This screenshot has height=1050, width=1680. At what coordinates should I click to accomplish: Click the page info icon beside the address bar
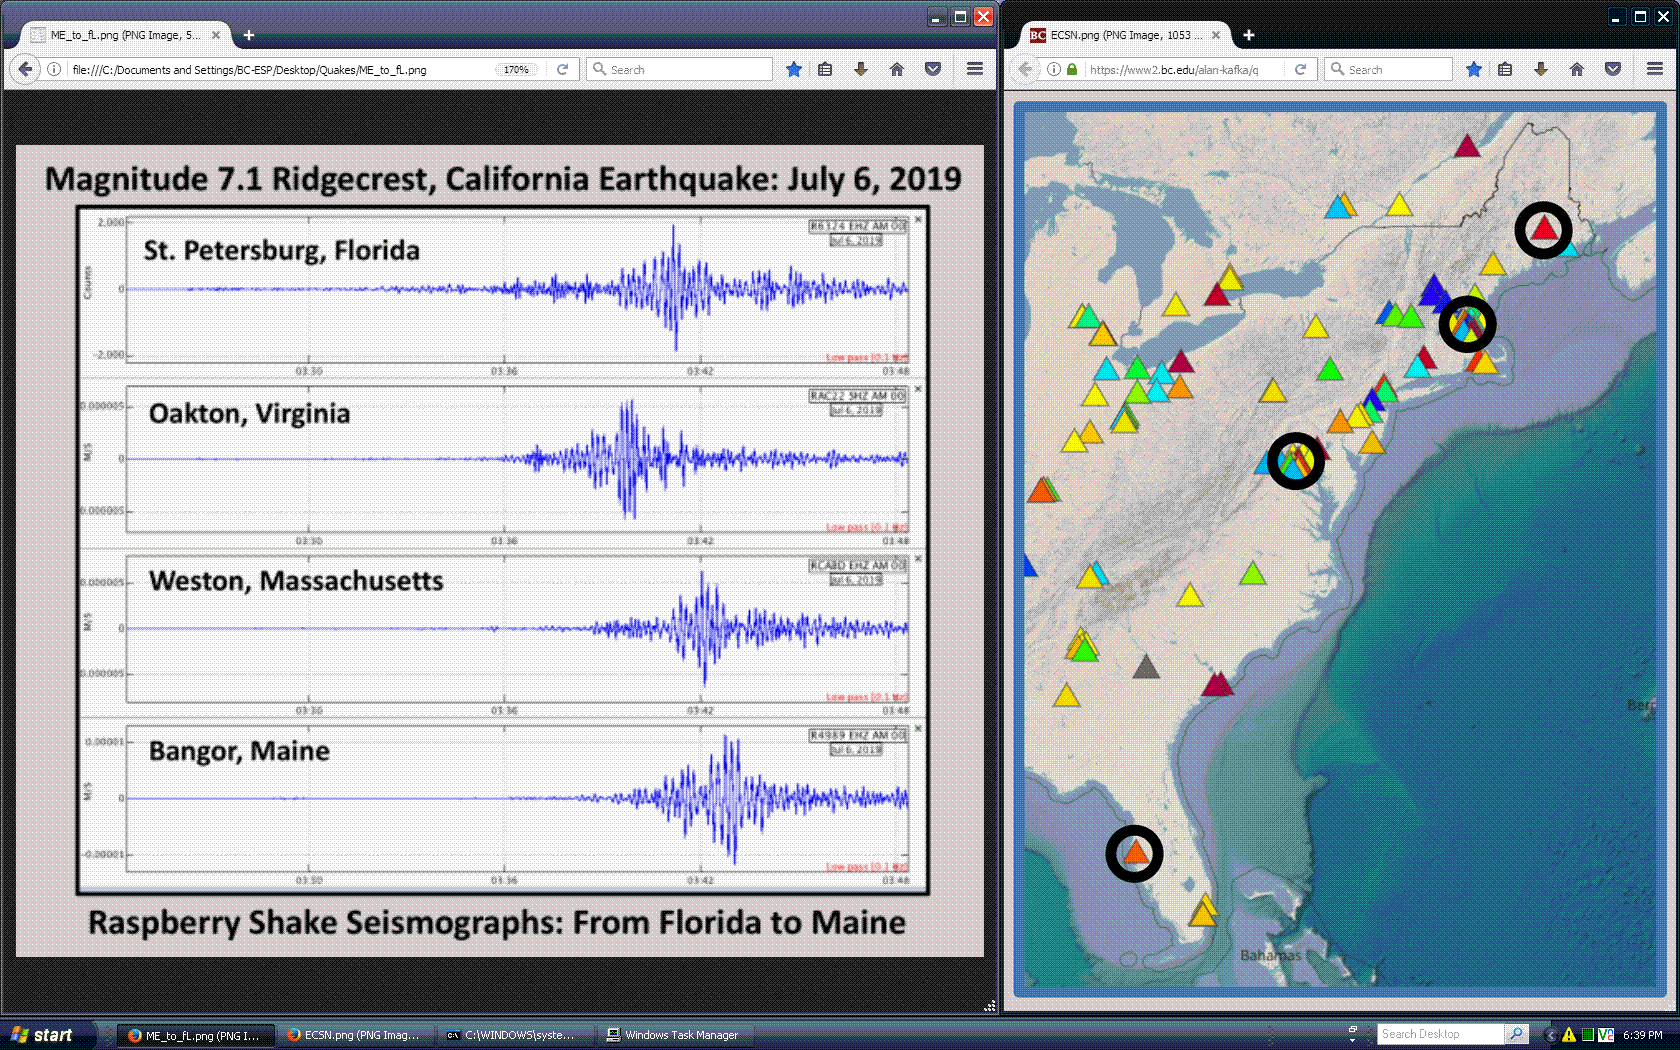point(1053,70)
